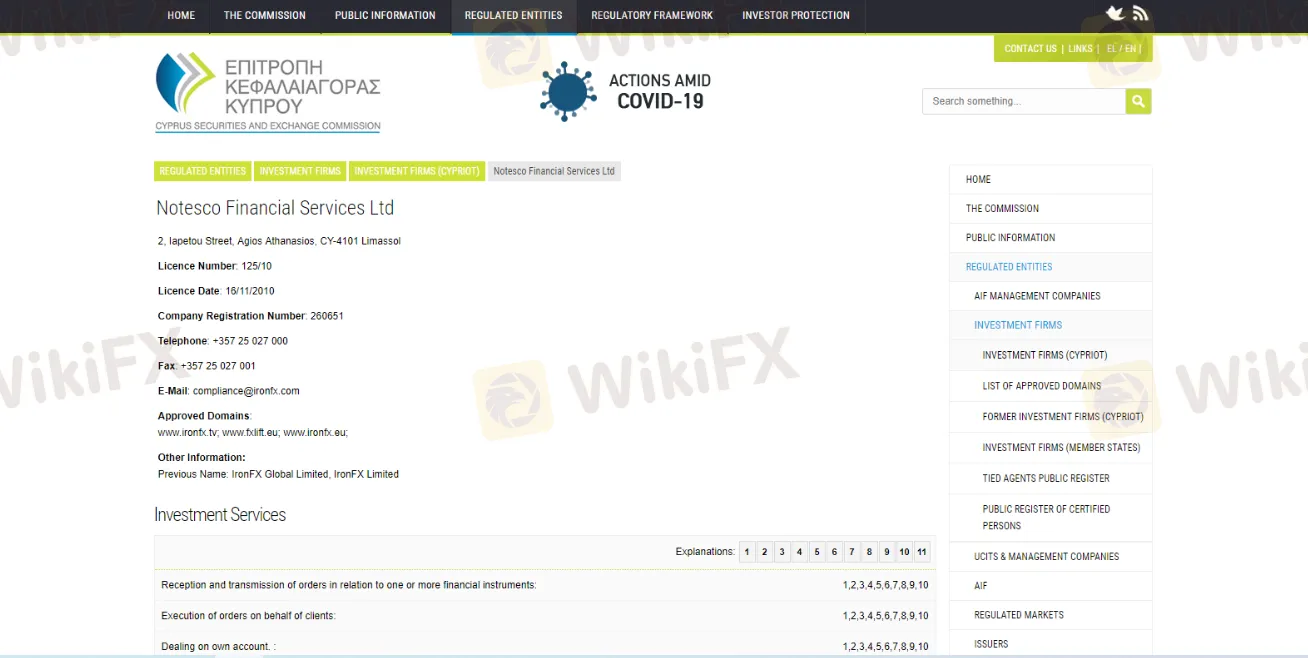The height and width of the screenshot is (658, 1308).
Task: Open sidebar PUBLIC INFORMATION item
Action: click(x=1050, y=238)
